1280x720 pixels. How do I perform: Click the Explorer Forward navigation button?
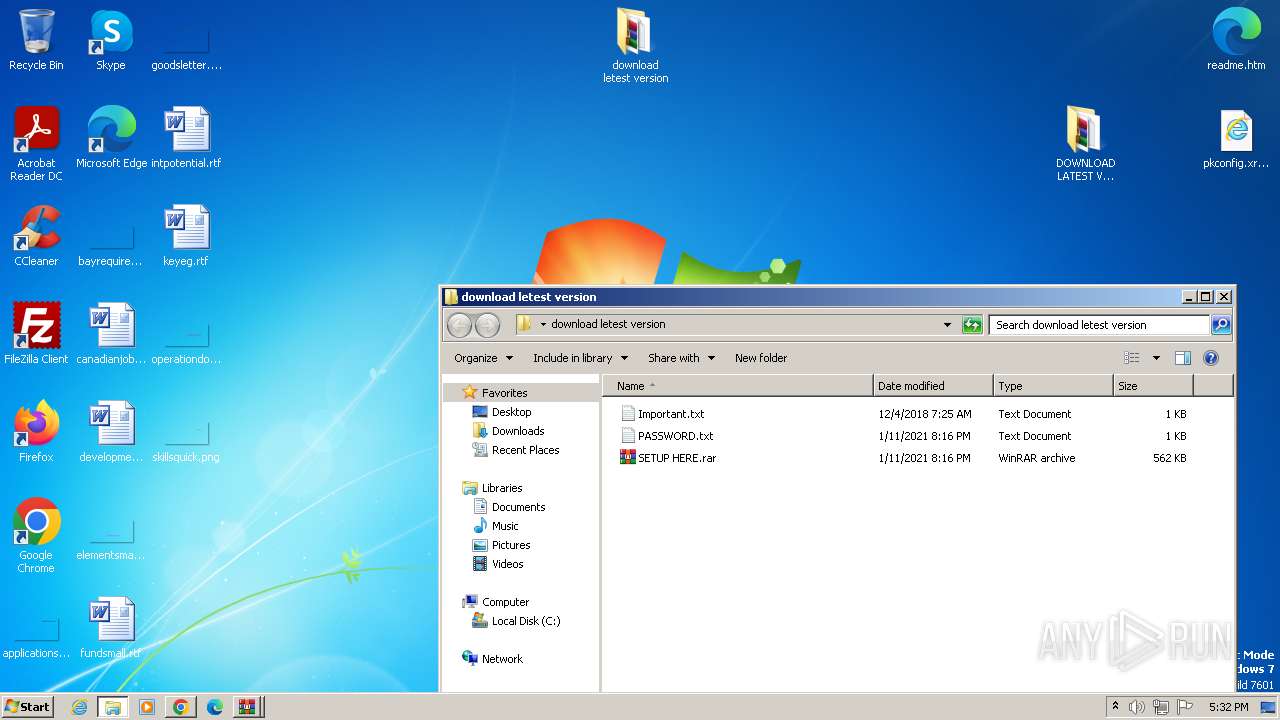coord(487,325)
